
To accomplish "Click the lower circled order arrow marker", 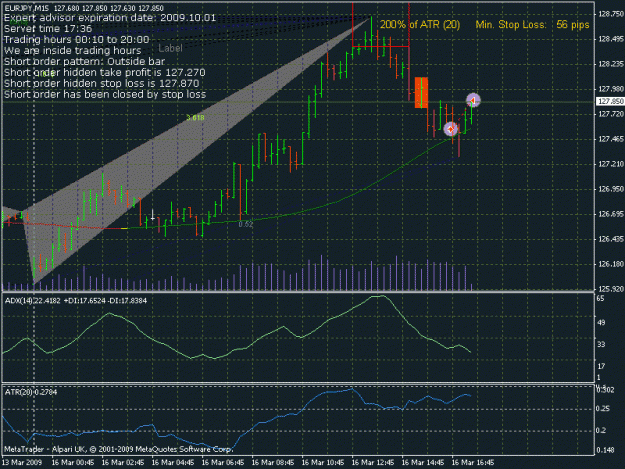I will (x=451, y=129).
